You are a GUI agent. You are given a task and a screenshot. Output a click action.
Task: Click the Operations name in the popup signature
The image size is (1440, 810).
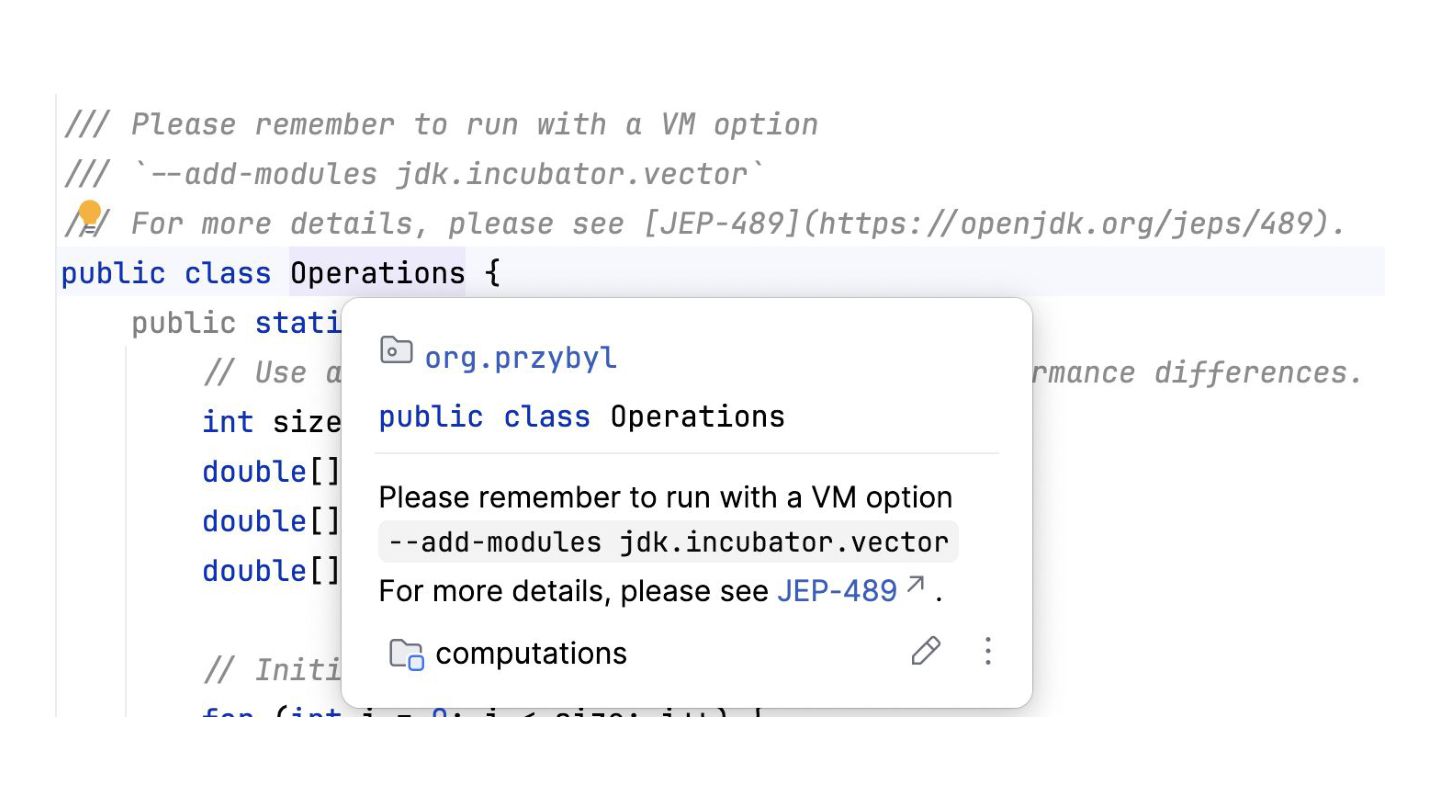pos(697,417)
